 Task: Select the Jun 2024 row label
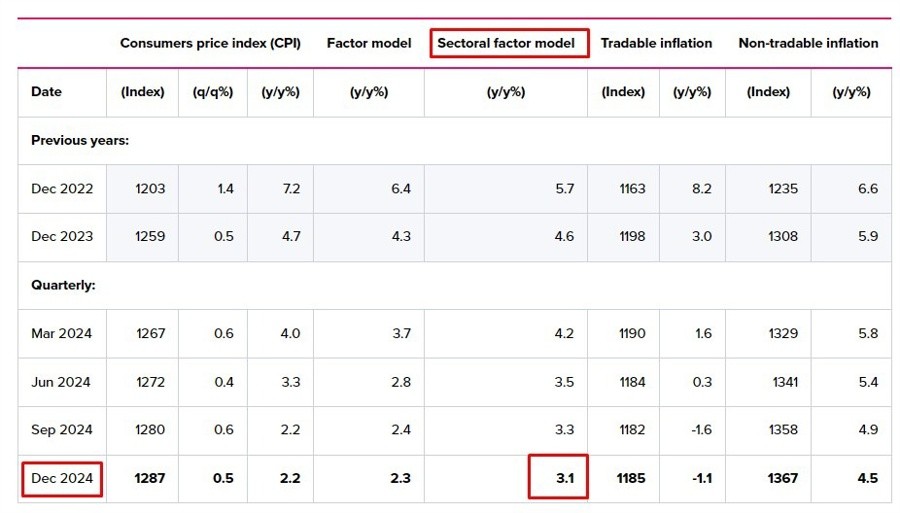62,382
